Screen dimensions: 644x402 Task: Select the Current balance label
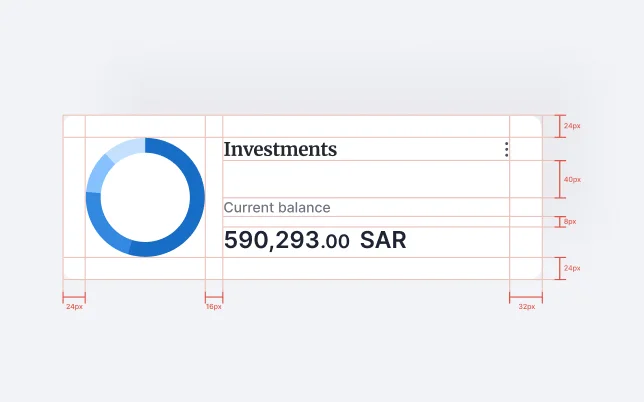pos(276,208)
